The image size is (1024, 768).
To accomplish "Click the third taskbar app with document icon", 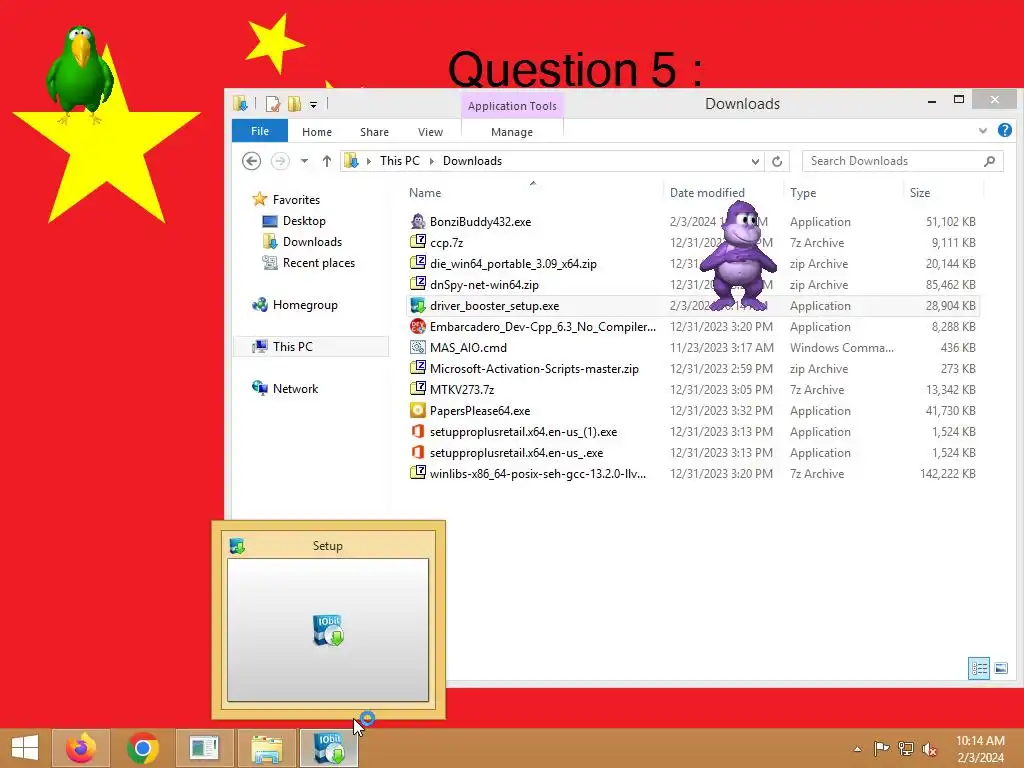I will pyautogui.click(x=204, y=748).
